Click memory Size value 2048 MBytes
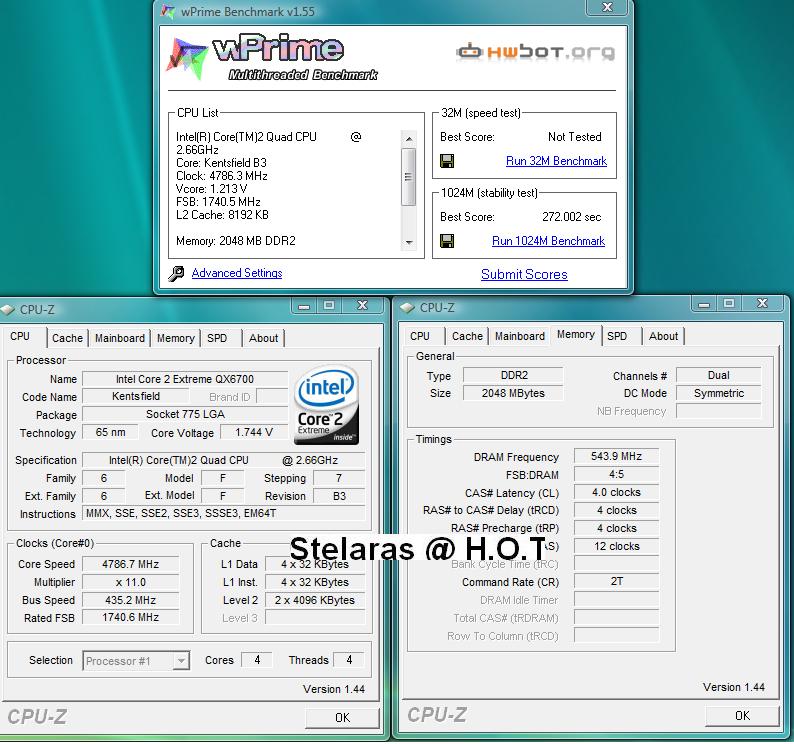Image resolution: width=794 pixels, height=744 pixels. tap(513, 394)
